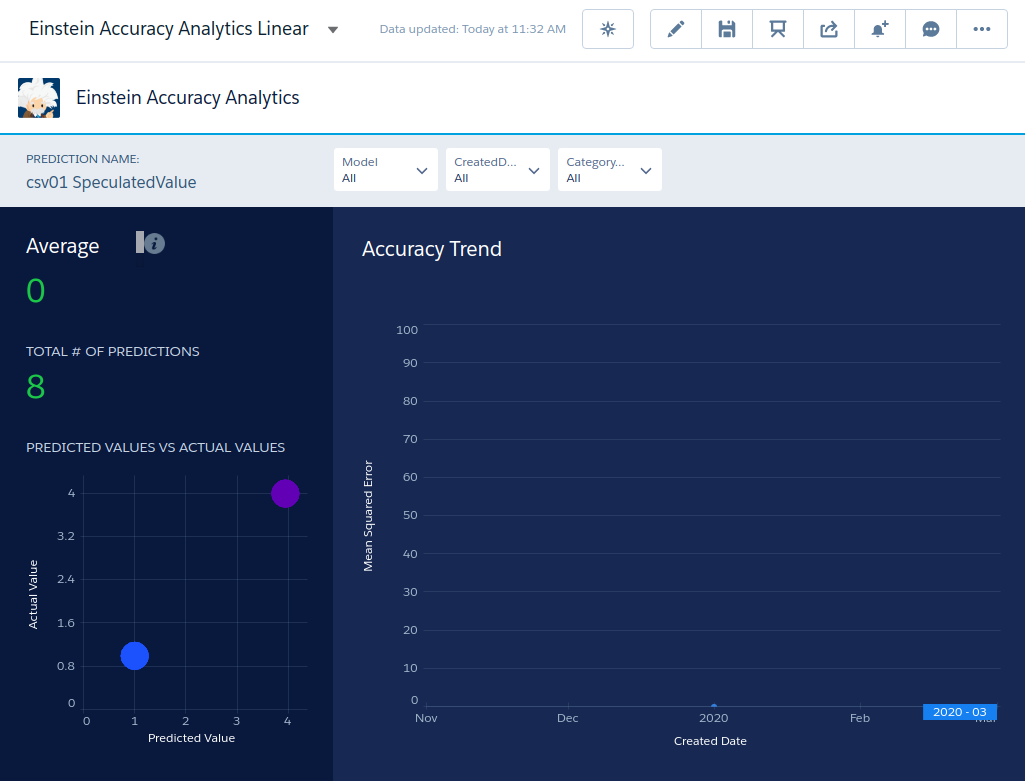The height and width of the screenshot is (781, 1025).
Task: Click the pencil edit dashboard icon
Action: 675,29
